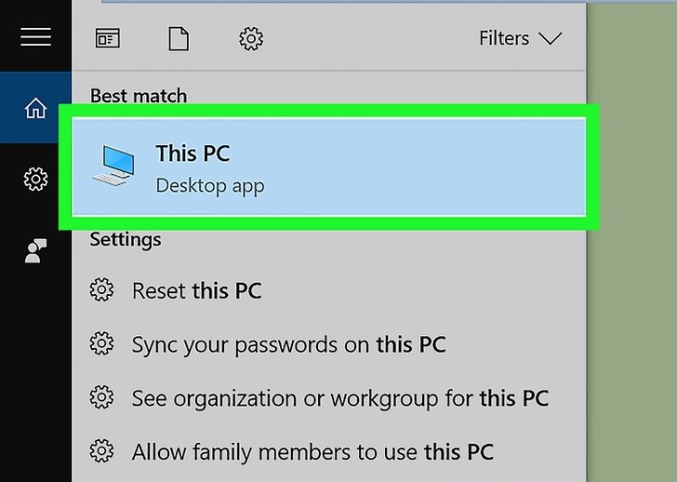
Task: Open See organization or workgroup for this PC
Action: pyautogui.click(x=329, y=398)
